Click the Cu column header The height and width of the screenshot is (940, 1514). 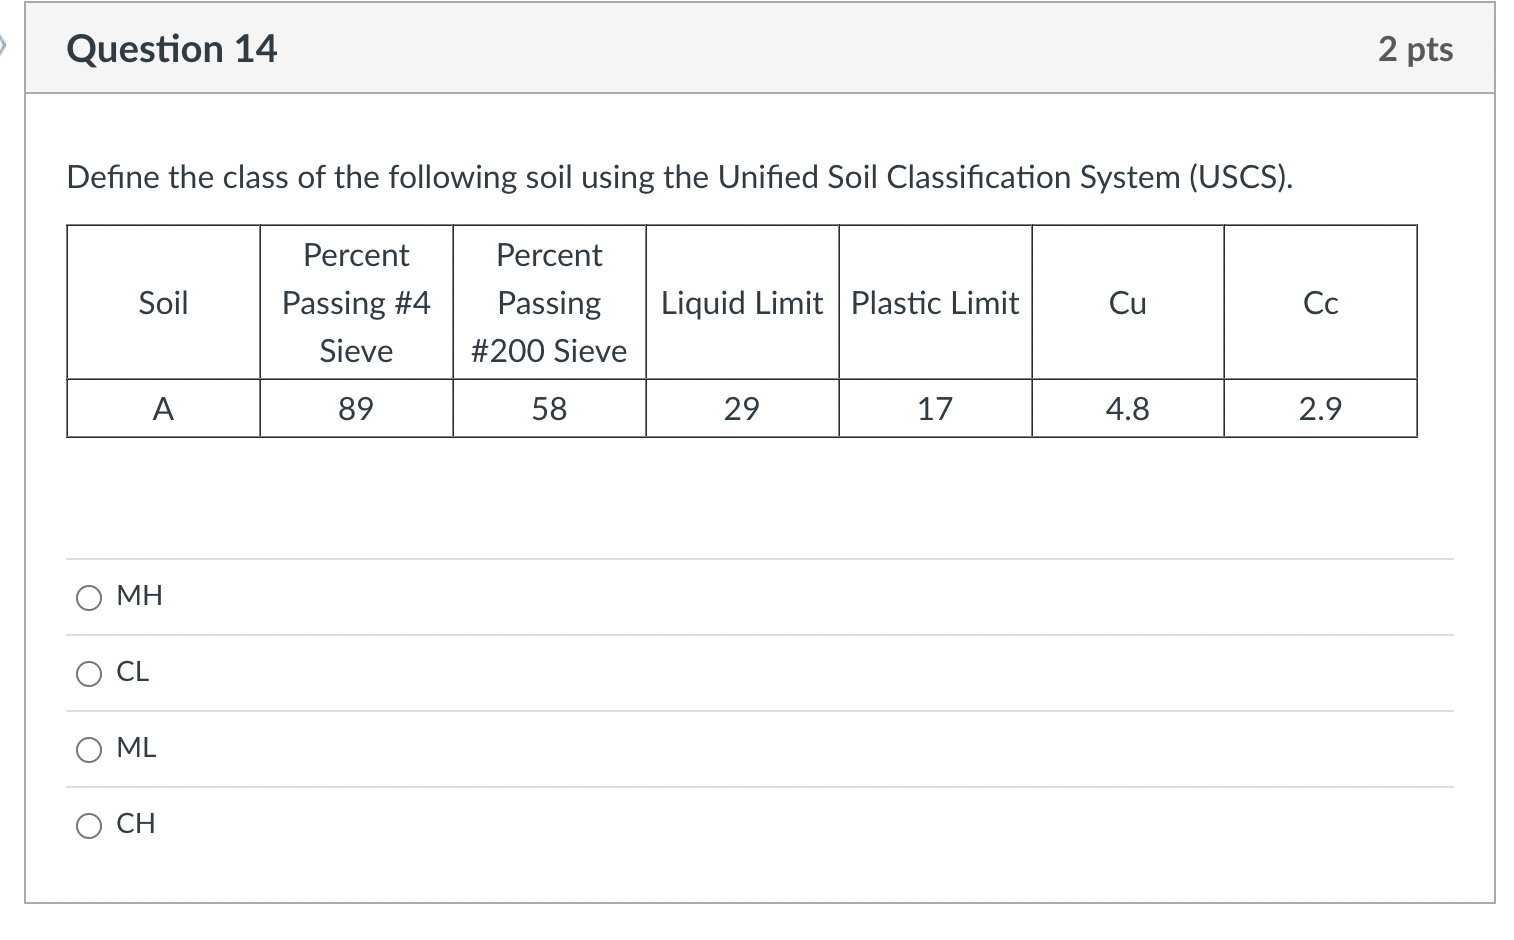(x=1127, y=302)
